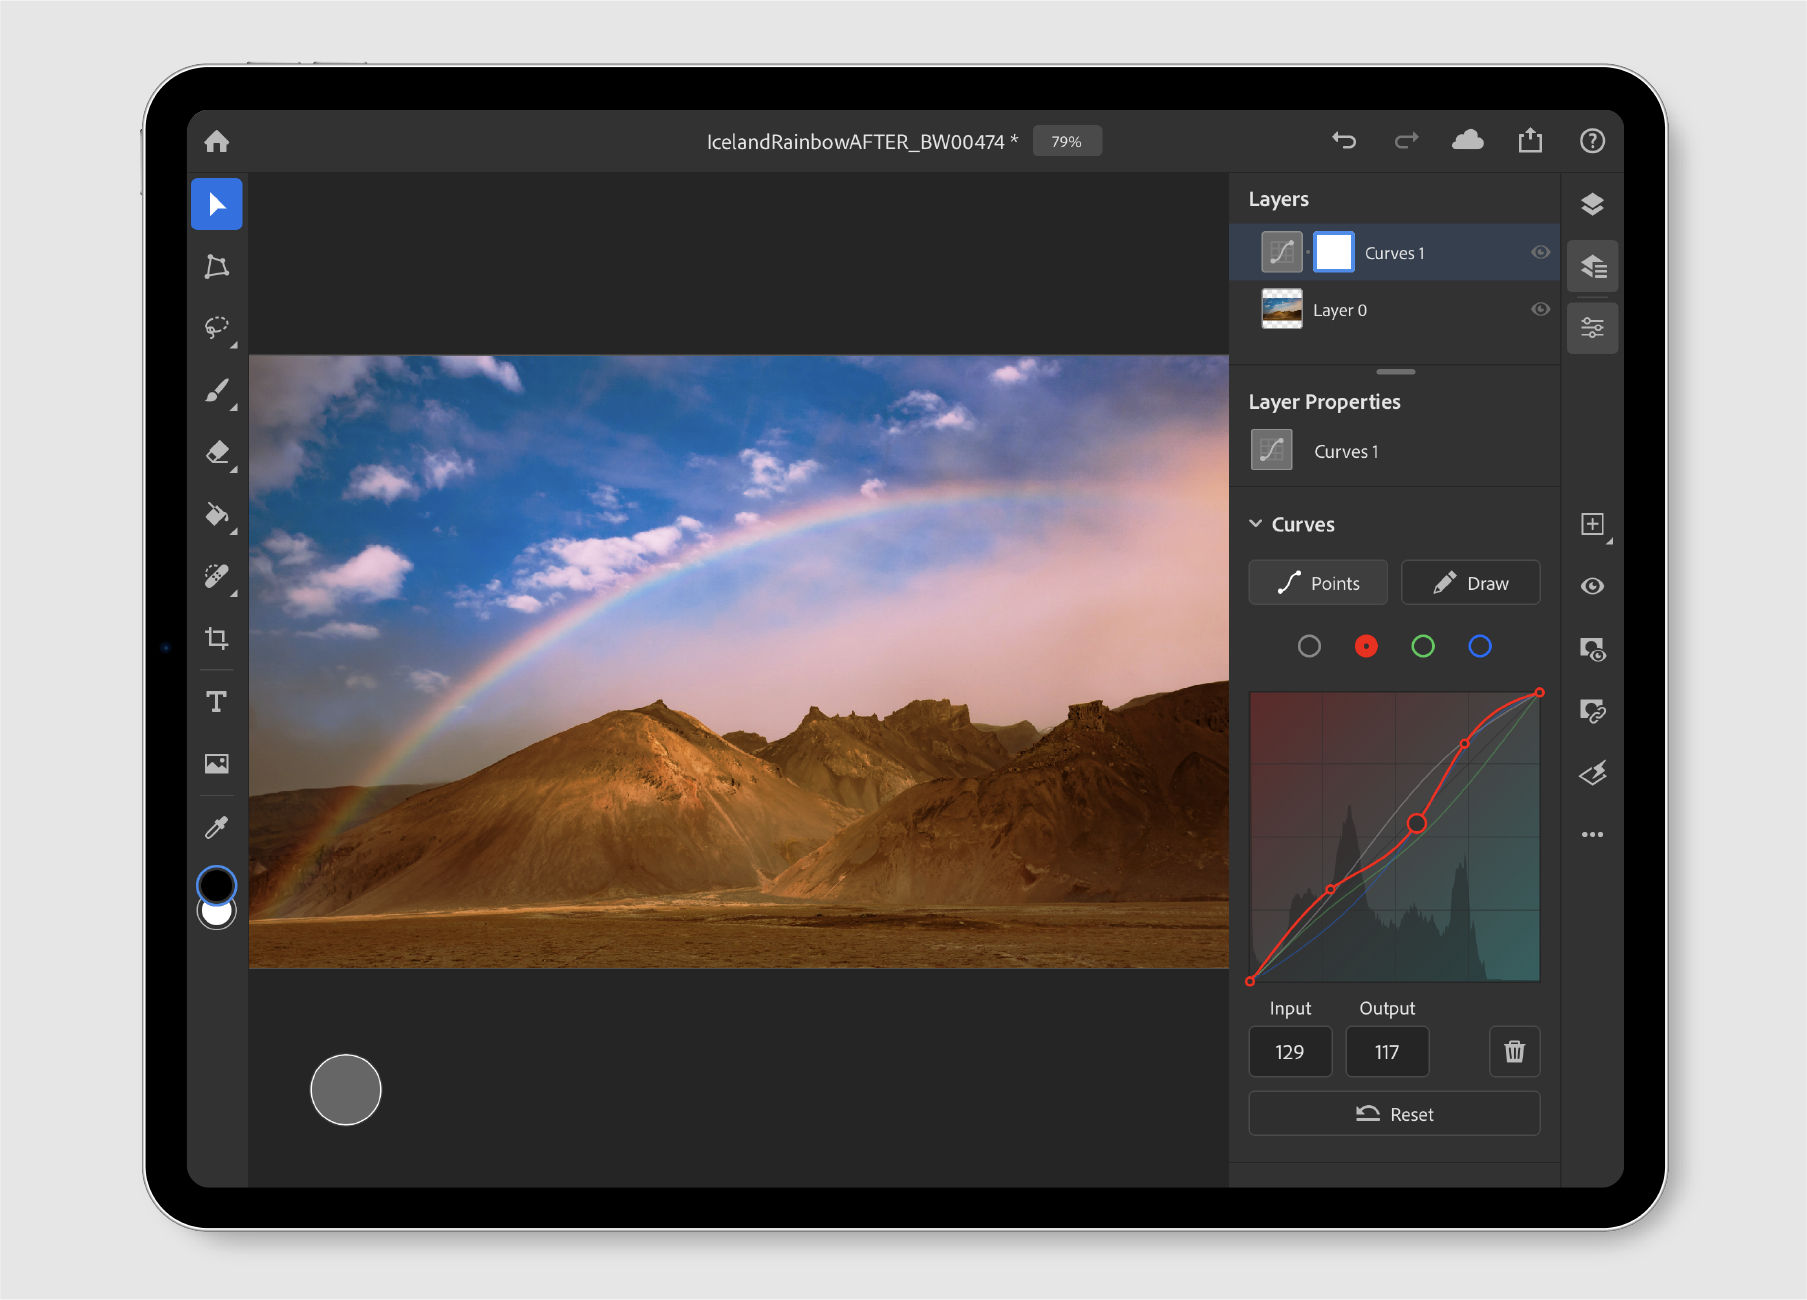
Task: Switch to the Eraser tool
Action: [216, 452]
